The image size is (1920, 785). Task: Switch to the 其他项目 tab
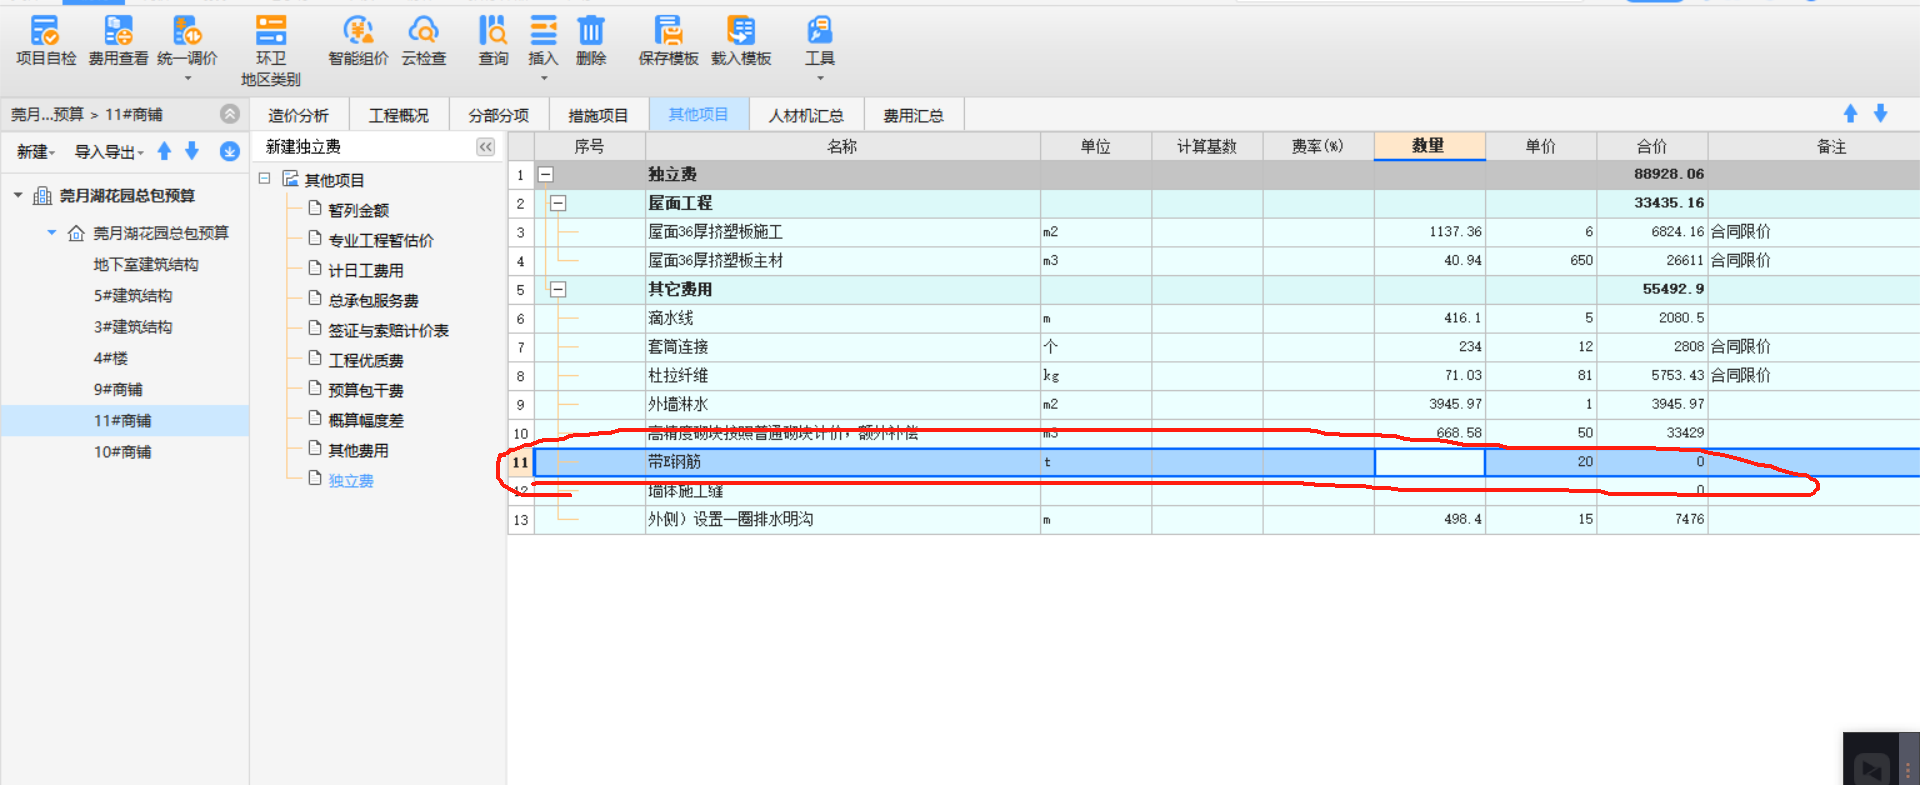click(698, 115)
